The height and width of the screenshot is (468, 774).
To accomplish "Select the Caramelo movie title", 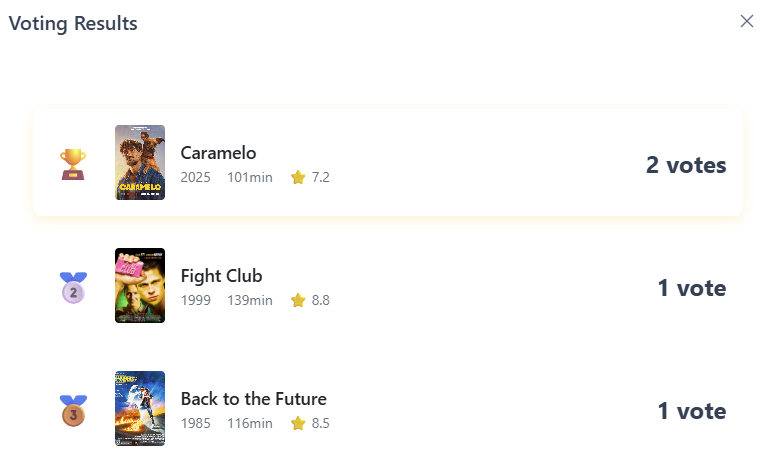I will click(219, 153).
